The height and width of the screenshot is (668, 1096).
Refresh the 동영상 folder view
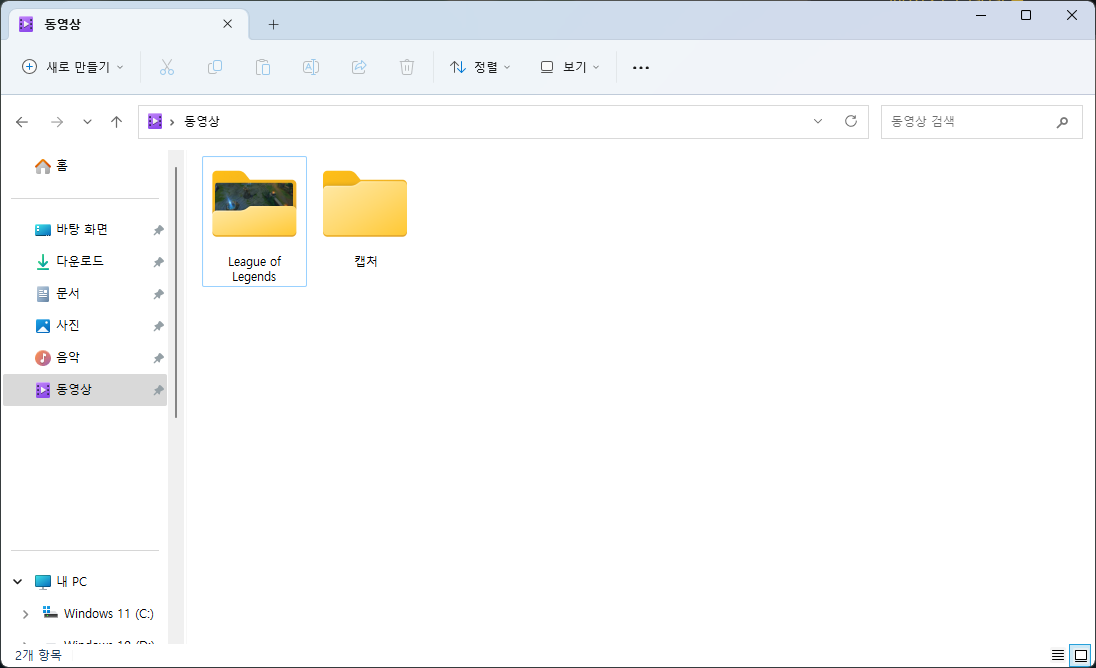click(850, 121)
